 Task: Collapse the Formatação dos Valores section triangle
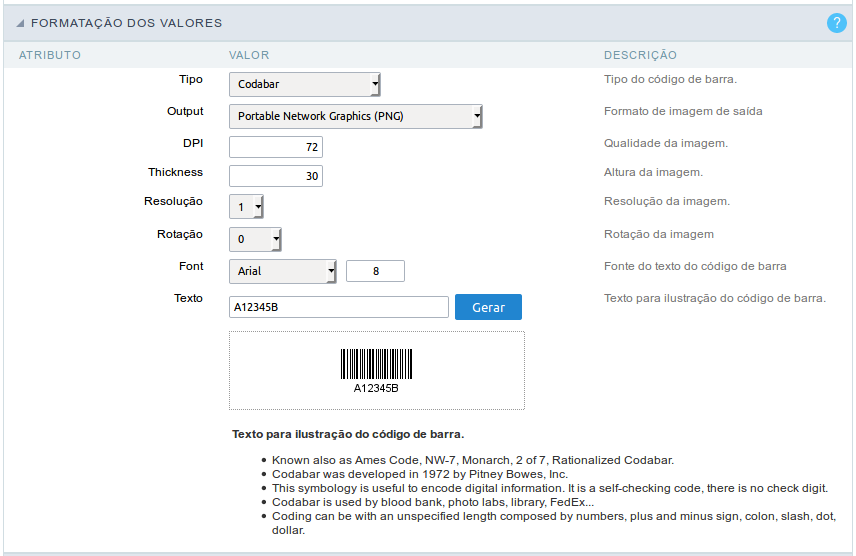click(20, 23)
